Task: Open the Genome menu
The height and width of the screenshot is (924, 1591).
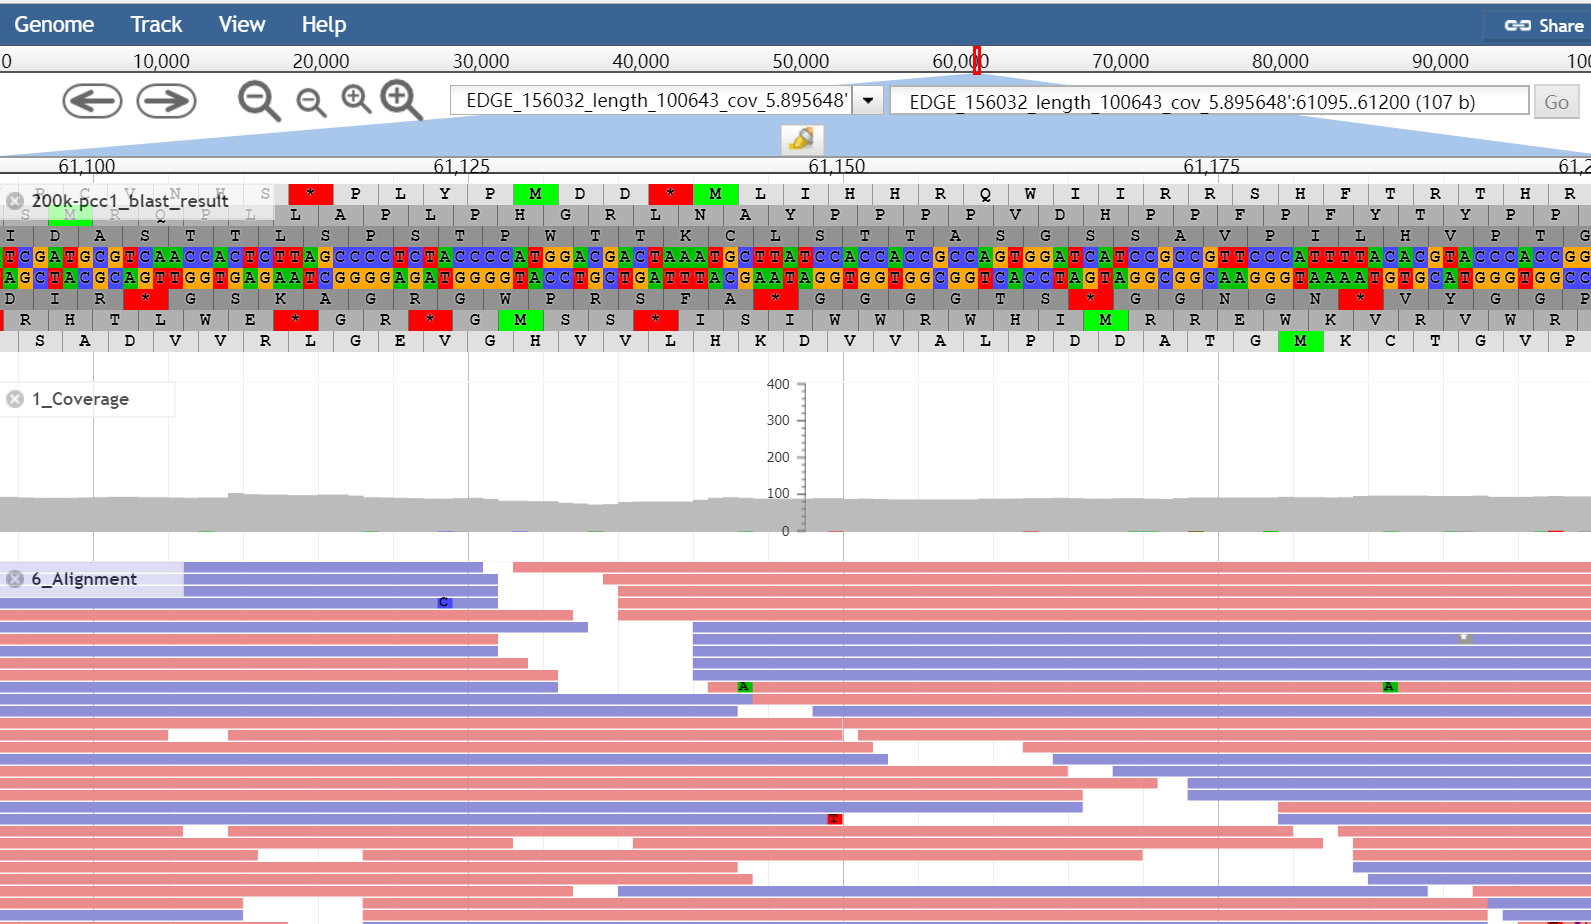Action: tap(54, 24)
